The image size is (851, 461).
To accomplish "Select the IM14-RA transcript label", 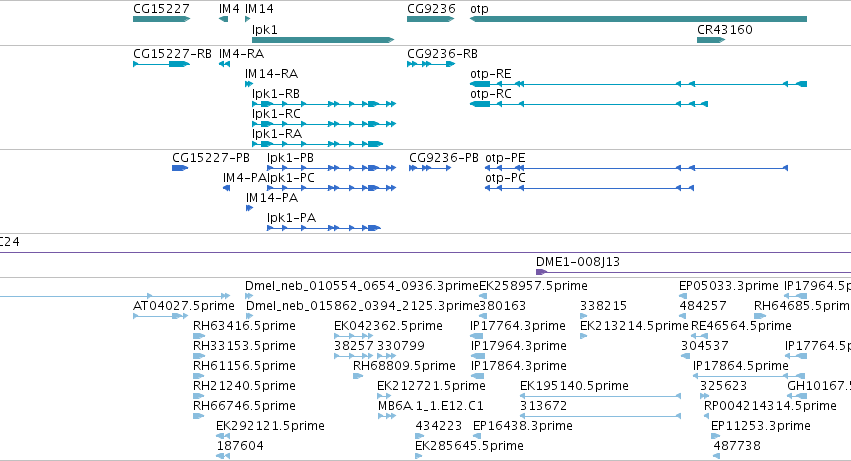I will coord(271,74).
